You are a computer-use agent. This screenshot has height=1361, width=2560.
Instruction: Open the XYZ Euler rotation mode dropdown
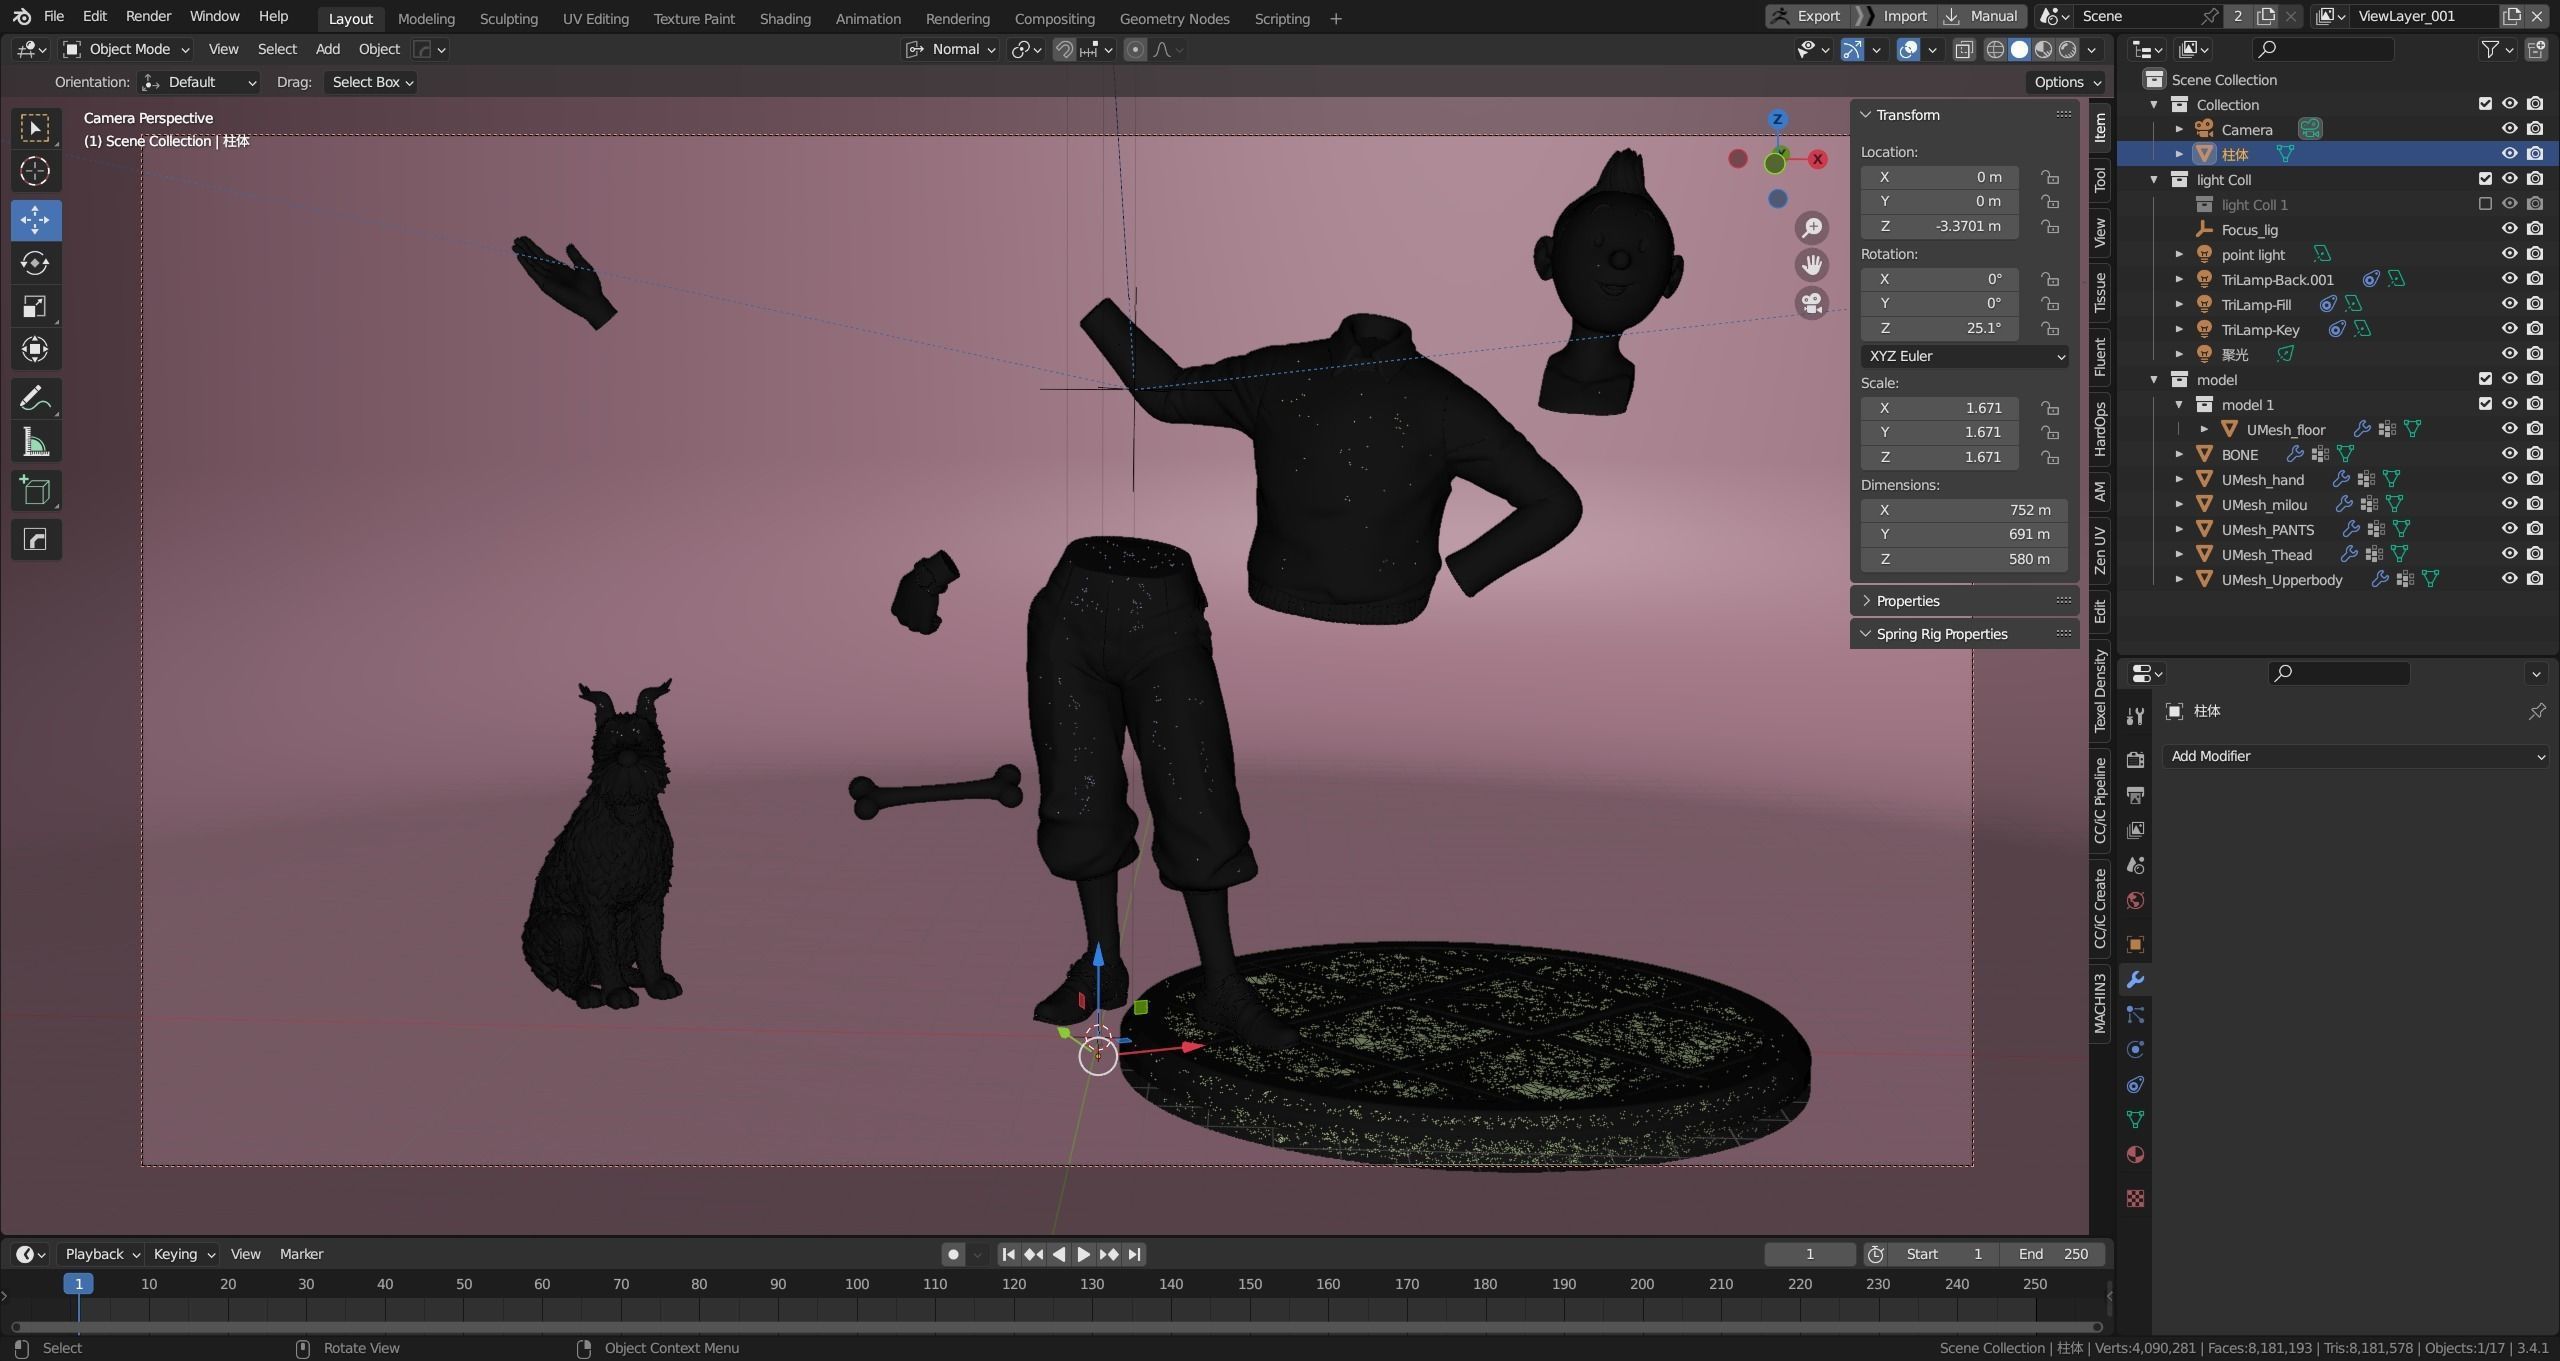(x=1964, y=356)
